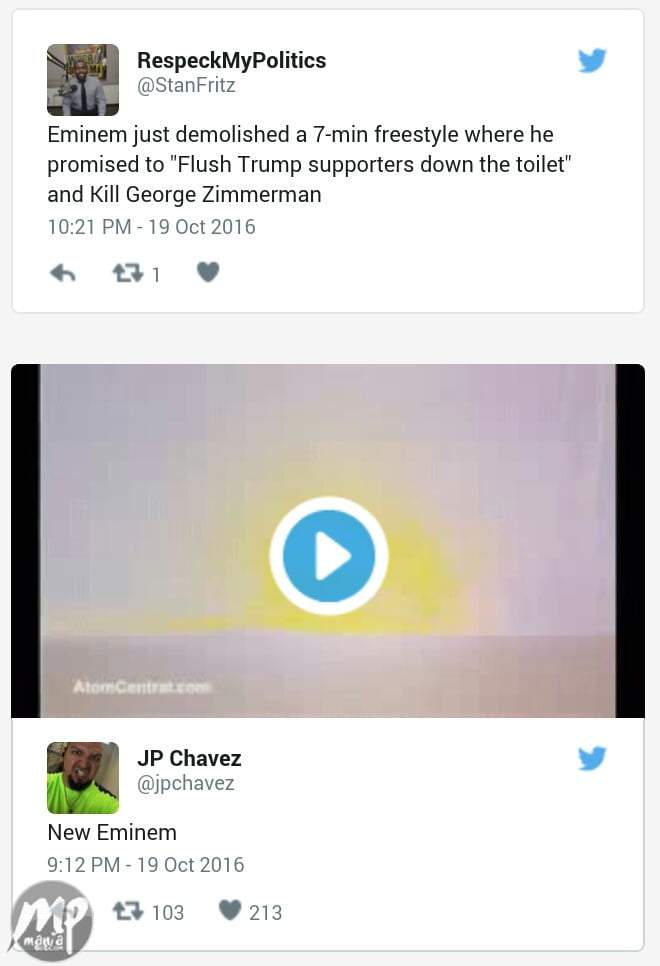The width and height of the screenshot is (660, 966).
Task: Click the New Eminem tweet text
Action: [112, 832]
